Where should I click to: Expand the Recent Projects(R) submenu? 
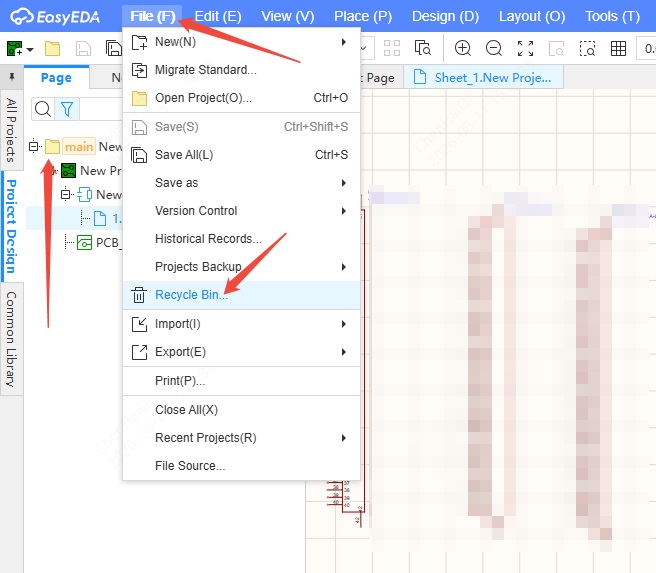pos(241,437)
